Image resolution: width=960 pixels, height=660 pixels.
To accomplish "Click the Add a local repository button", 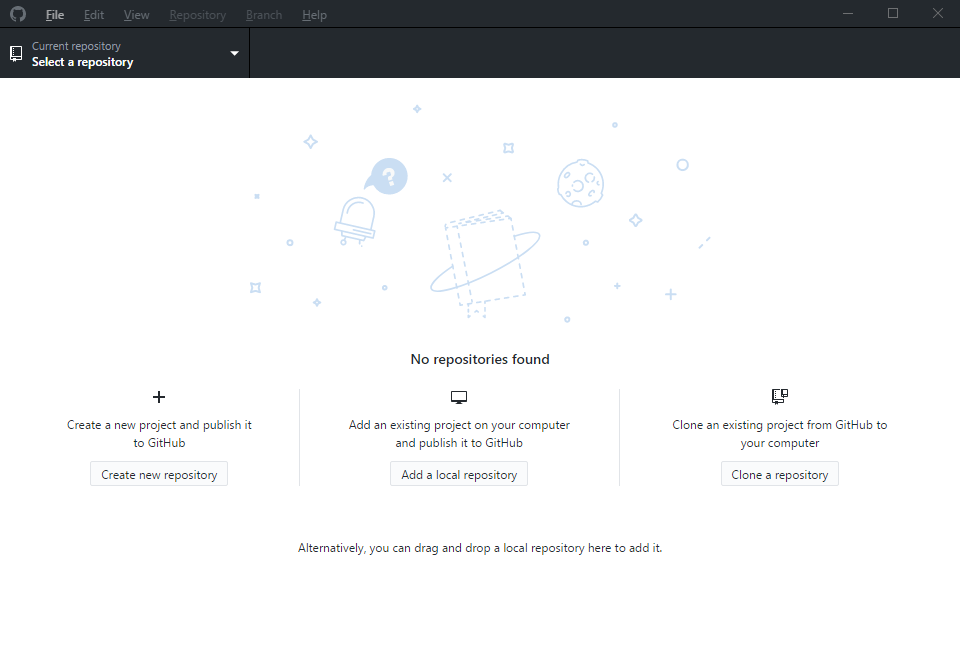I will point(458,473).
